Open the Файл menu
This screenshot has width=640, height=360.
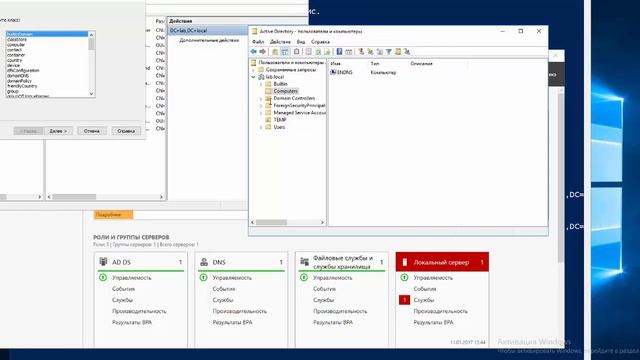(258, 42)
